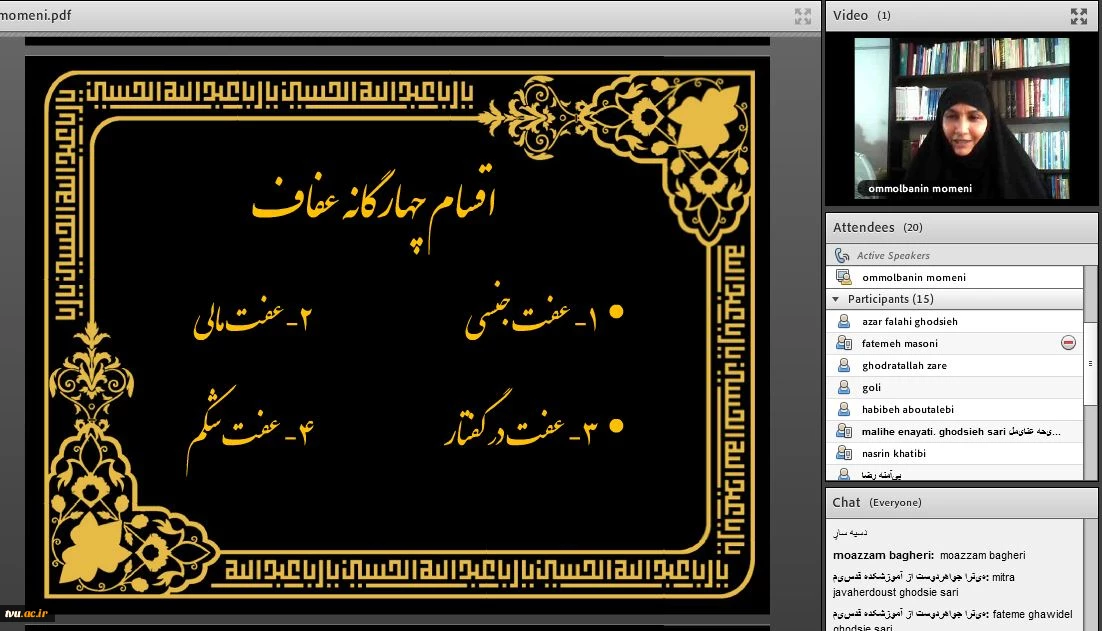Screen dimensions: 1102x631
Task: Click azar falahi ghodsieh's user icon
Action: 844,321
